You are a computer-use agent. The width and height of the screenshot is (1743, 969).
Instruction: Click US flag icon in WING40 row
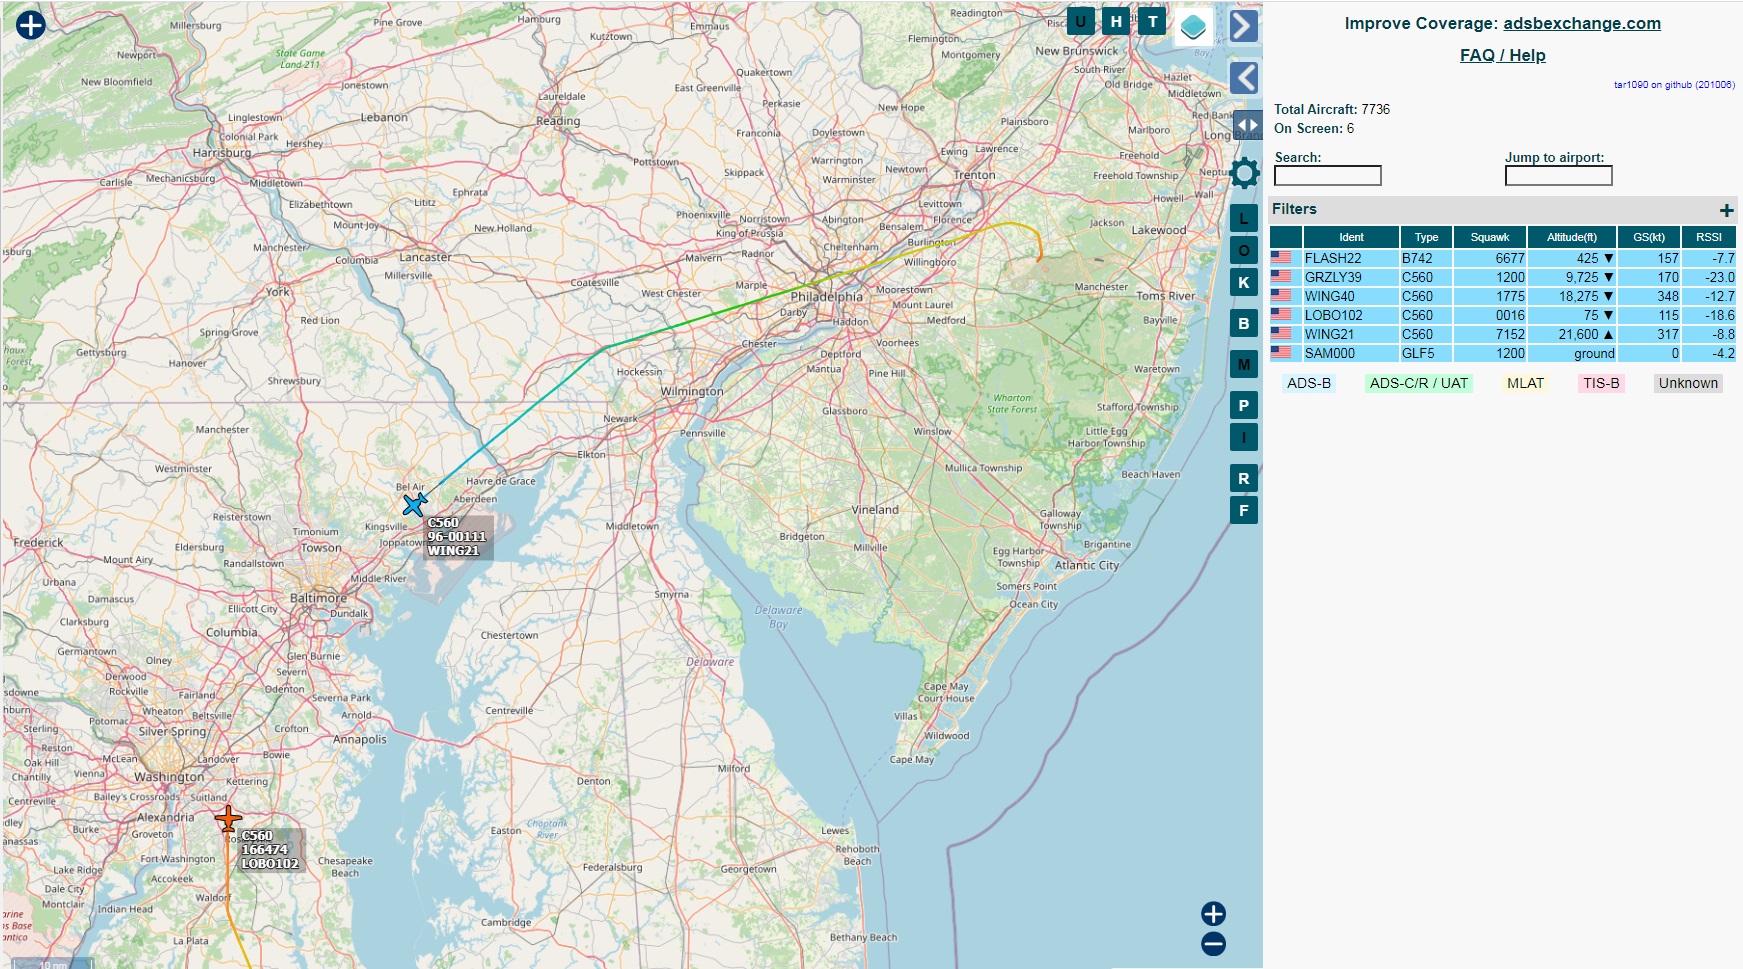tap(1281, 295)
